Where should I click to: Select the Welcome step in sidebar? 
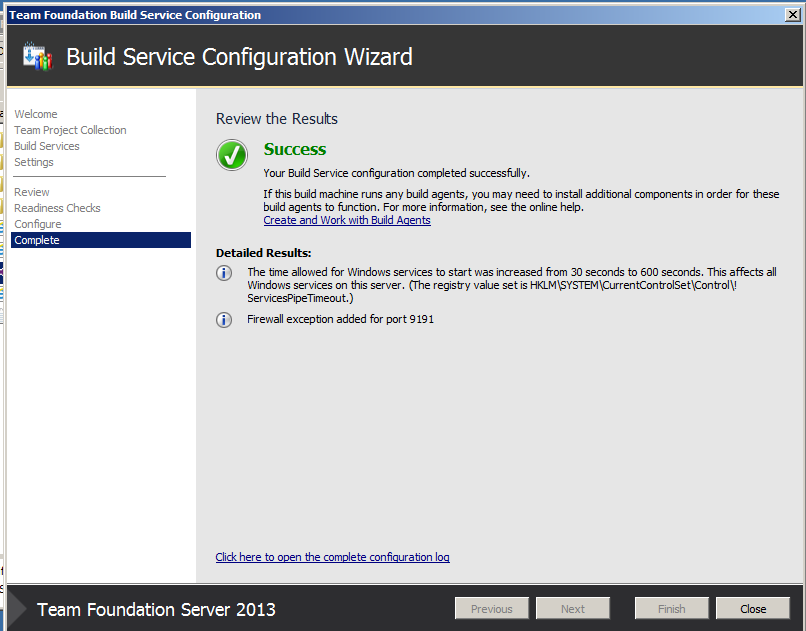36,114
